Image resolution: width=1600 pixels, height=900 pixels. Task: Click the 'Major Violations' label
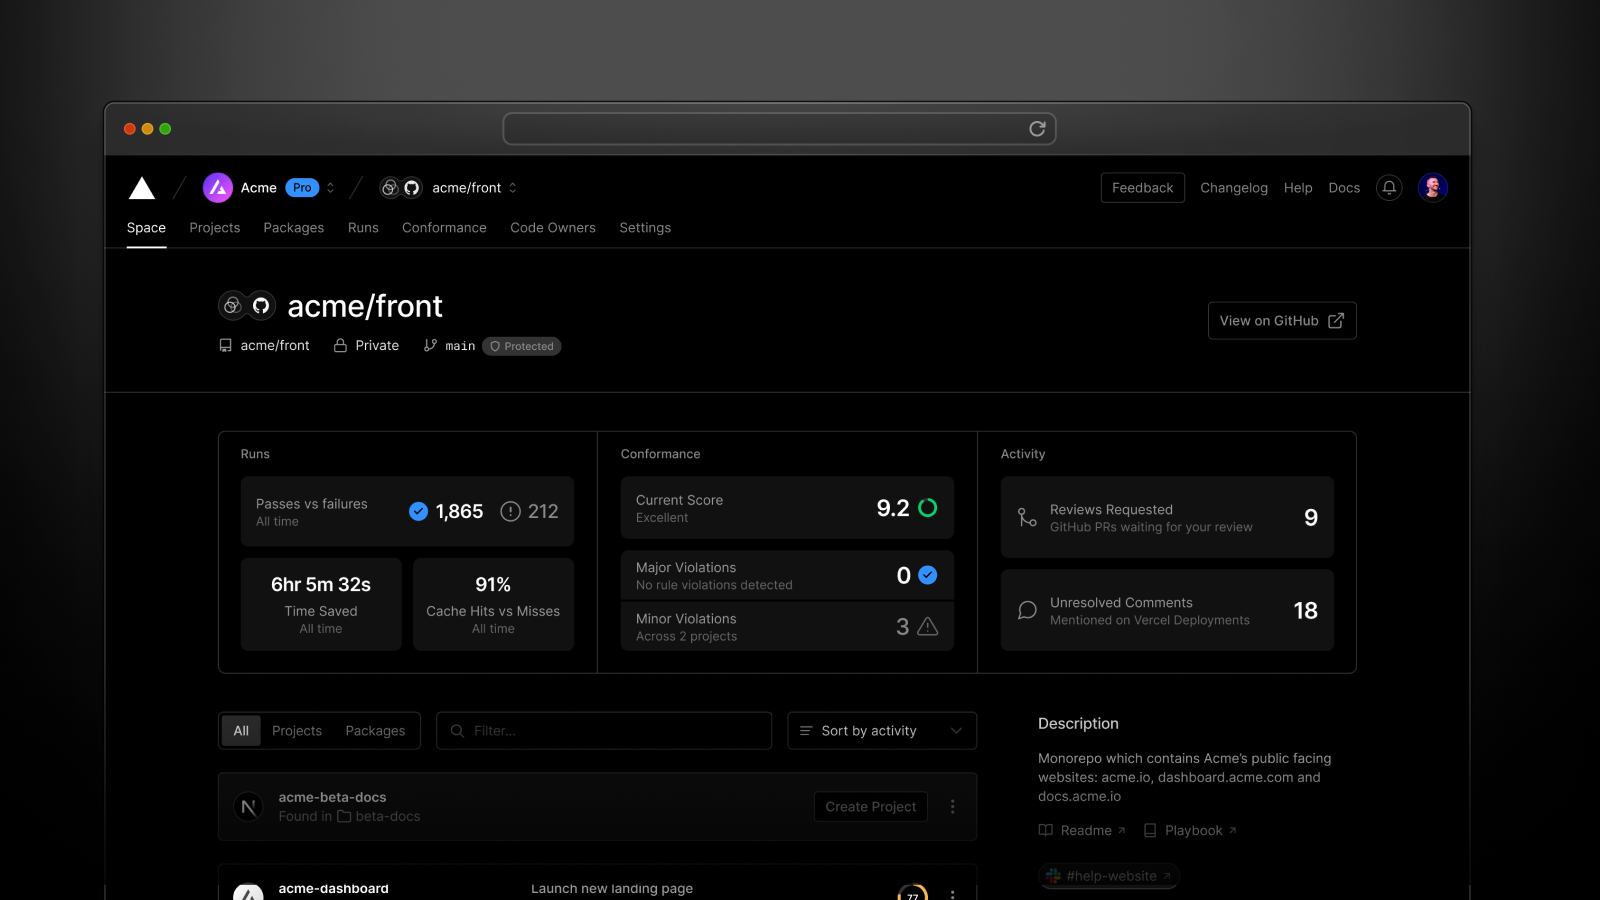[686, 568]
